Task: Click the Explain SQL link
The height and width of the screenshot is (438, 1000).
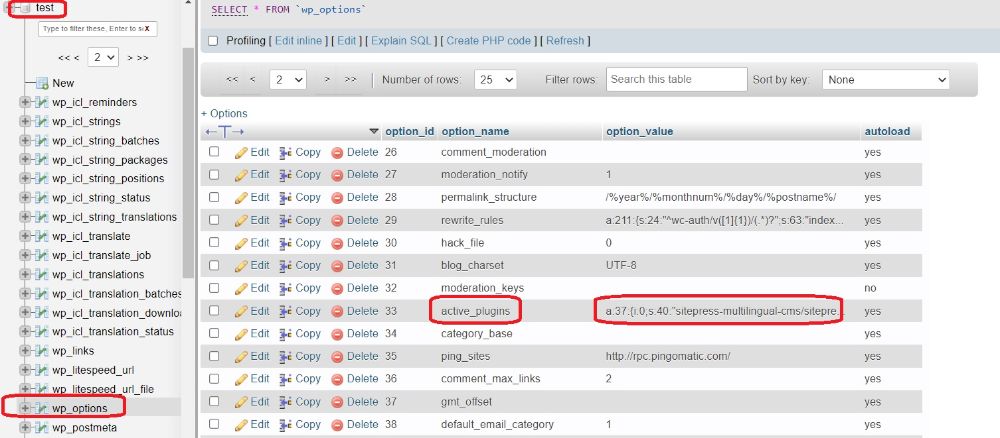Action: [402, 41]
